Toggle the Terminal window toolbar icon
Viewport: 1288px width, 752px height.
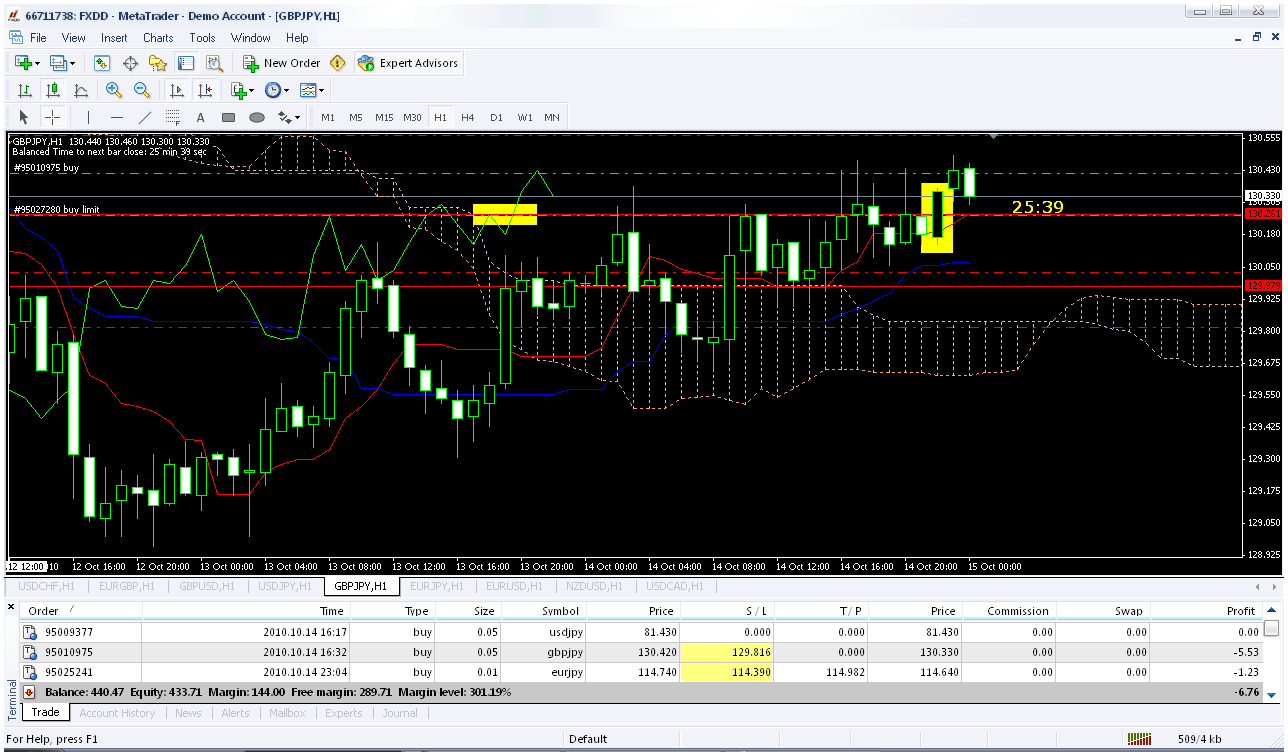pos(186,63)
